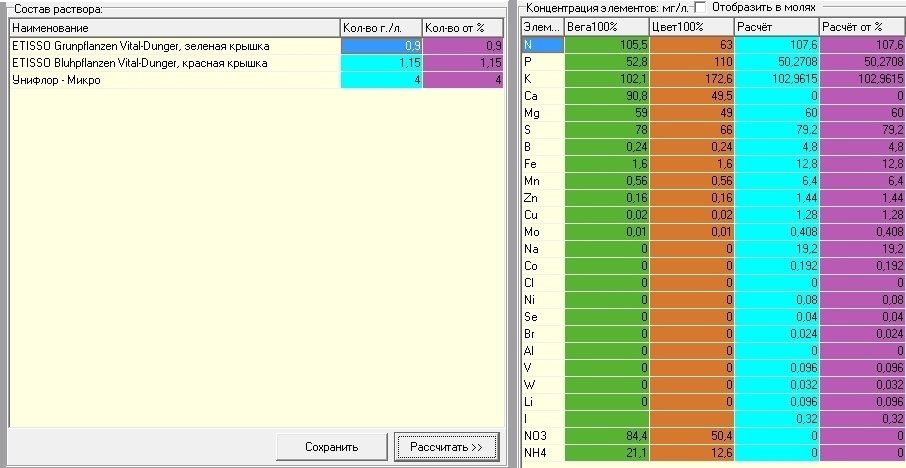Click the Расчёт column header
The height and width of the screenshot is (468, 906).
click(x=777, y=27)
